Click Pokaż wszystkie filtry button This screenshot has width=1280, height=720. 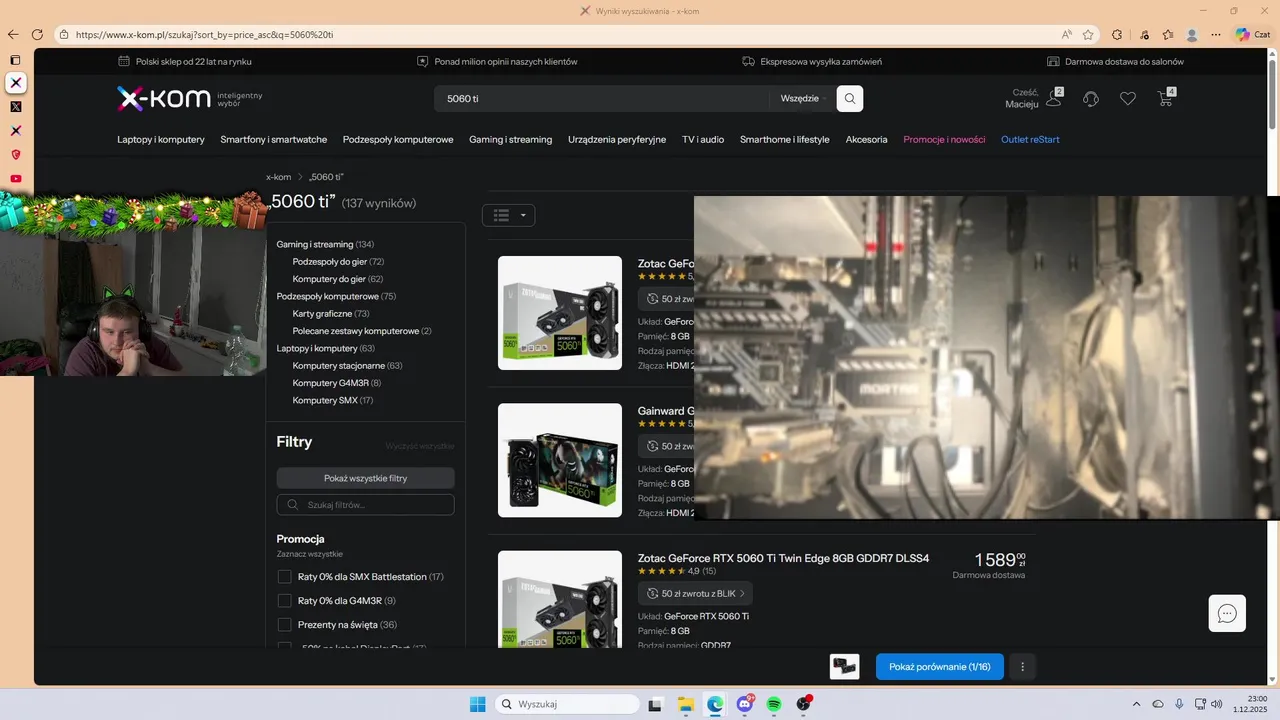tap(365, 478)
